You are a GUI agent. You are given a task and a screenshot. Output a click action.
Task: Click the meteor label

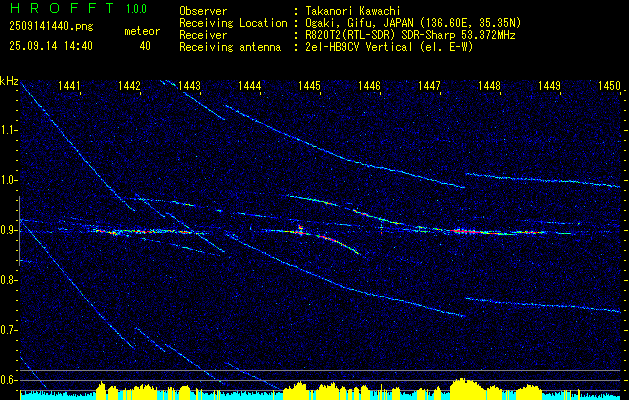pyautogui.click(x=142, y=31)
